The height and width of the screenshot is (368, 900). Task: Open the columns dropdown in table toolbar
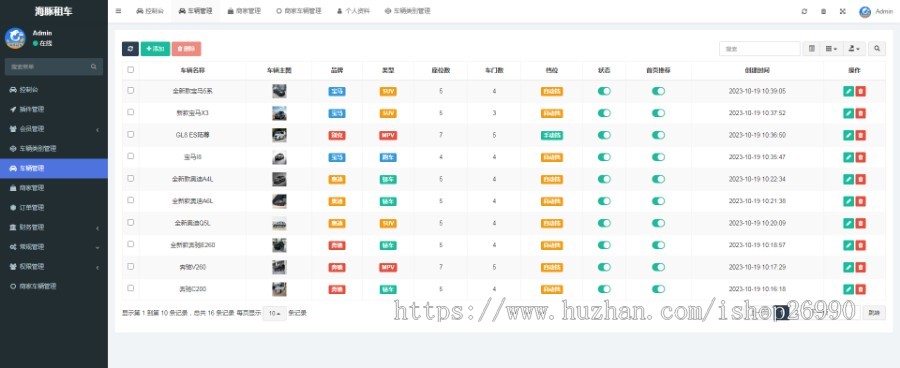coord(831,49)
